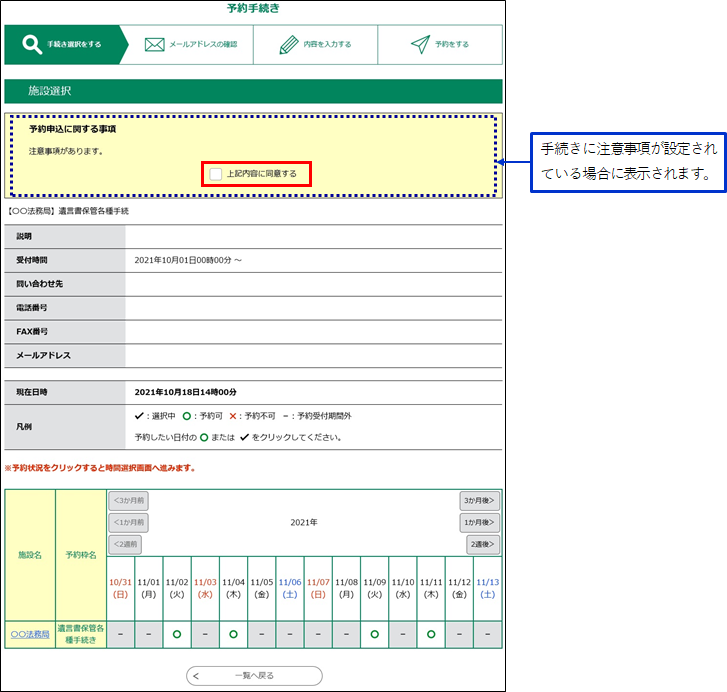Check the 上記内容に同意する checkbox
This screenshot has width=727, height=692.
[x=216, y=174]
